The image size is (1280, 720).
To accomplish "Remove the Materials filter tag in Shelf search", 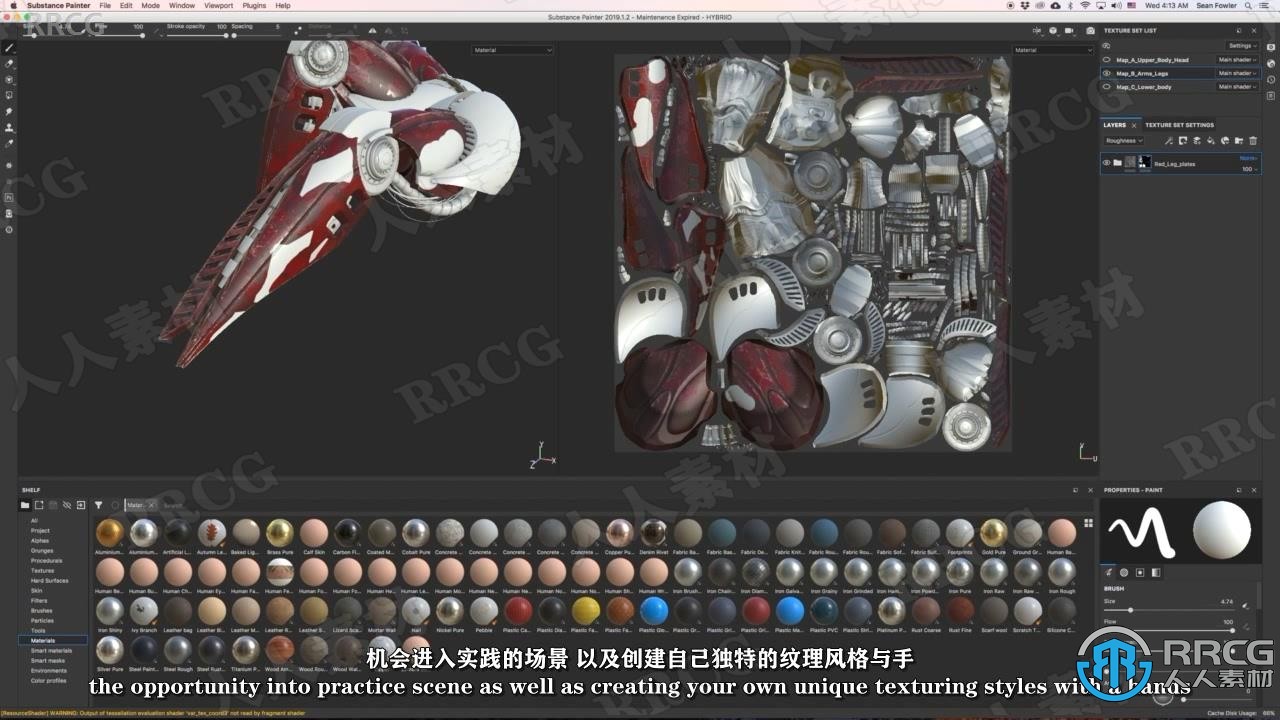I will pyautogui.click(x=151, y=505).
